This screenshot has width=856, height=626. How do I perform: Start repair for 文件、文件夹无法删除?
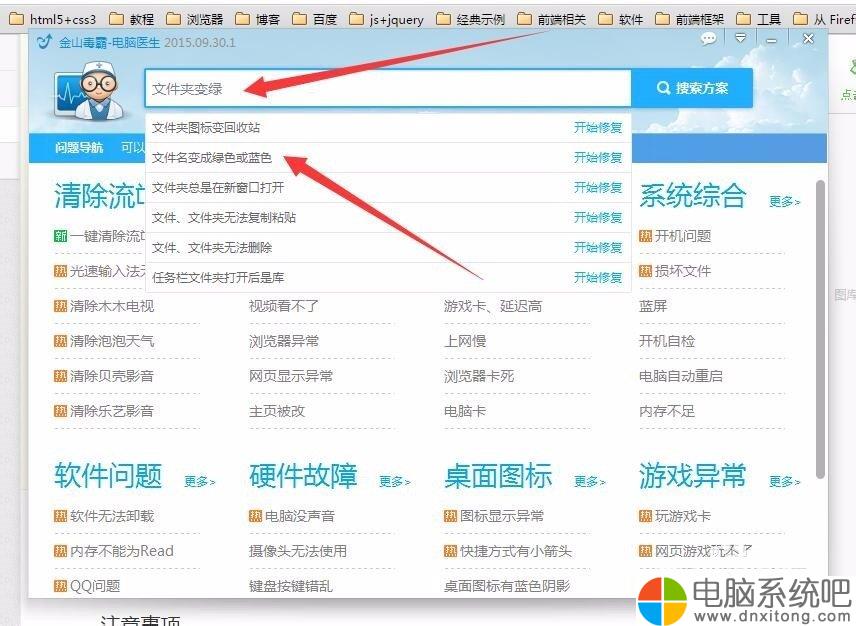click(598, 248)
